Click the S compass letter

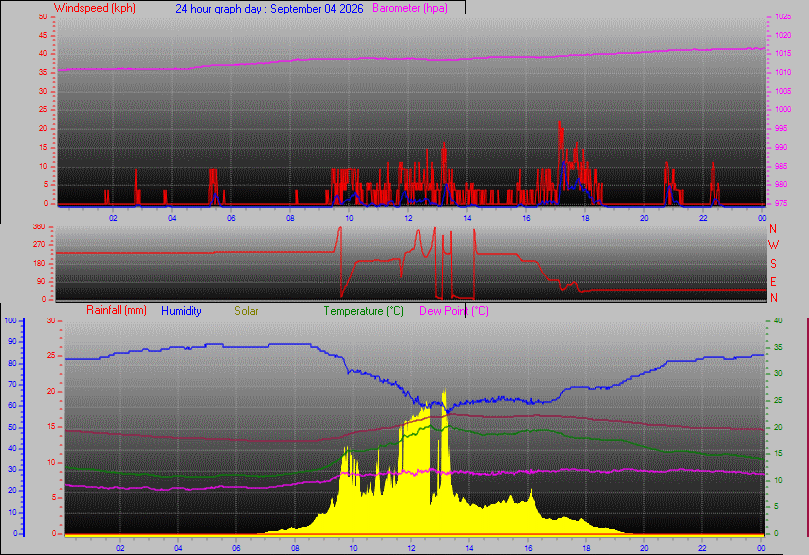773,264
